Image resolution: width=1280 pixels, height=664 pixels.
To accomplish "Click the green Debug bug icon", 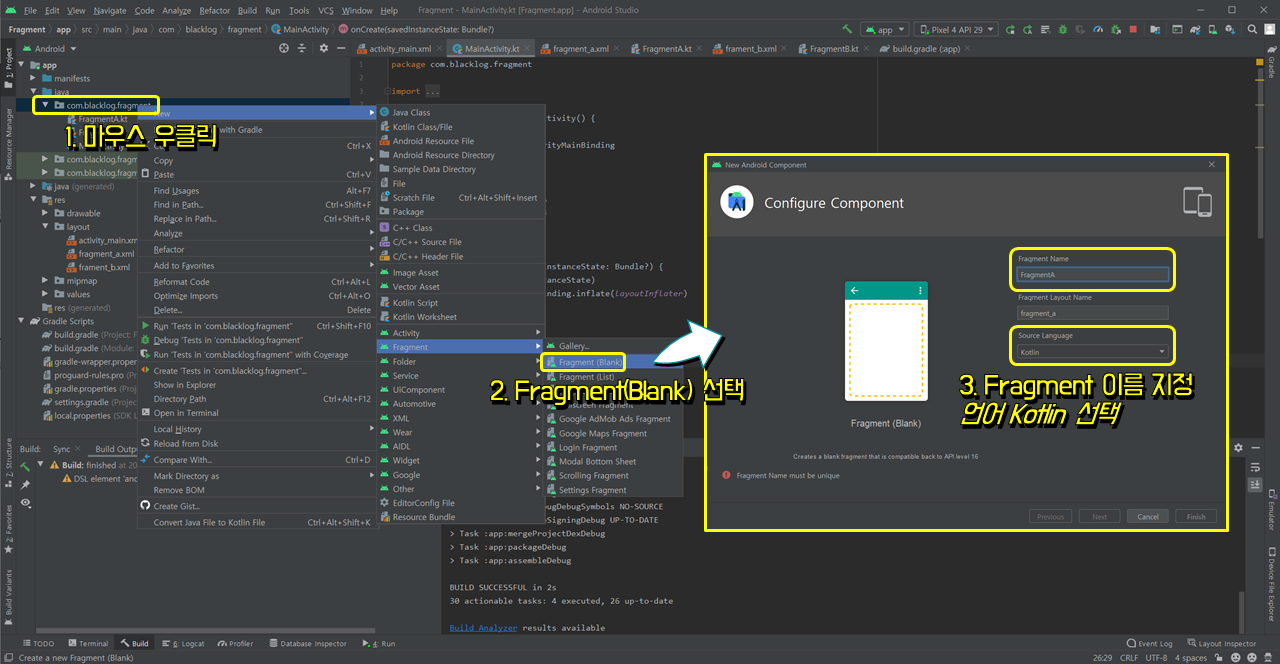I will [1063, 30].
